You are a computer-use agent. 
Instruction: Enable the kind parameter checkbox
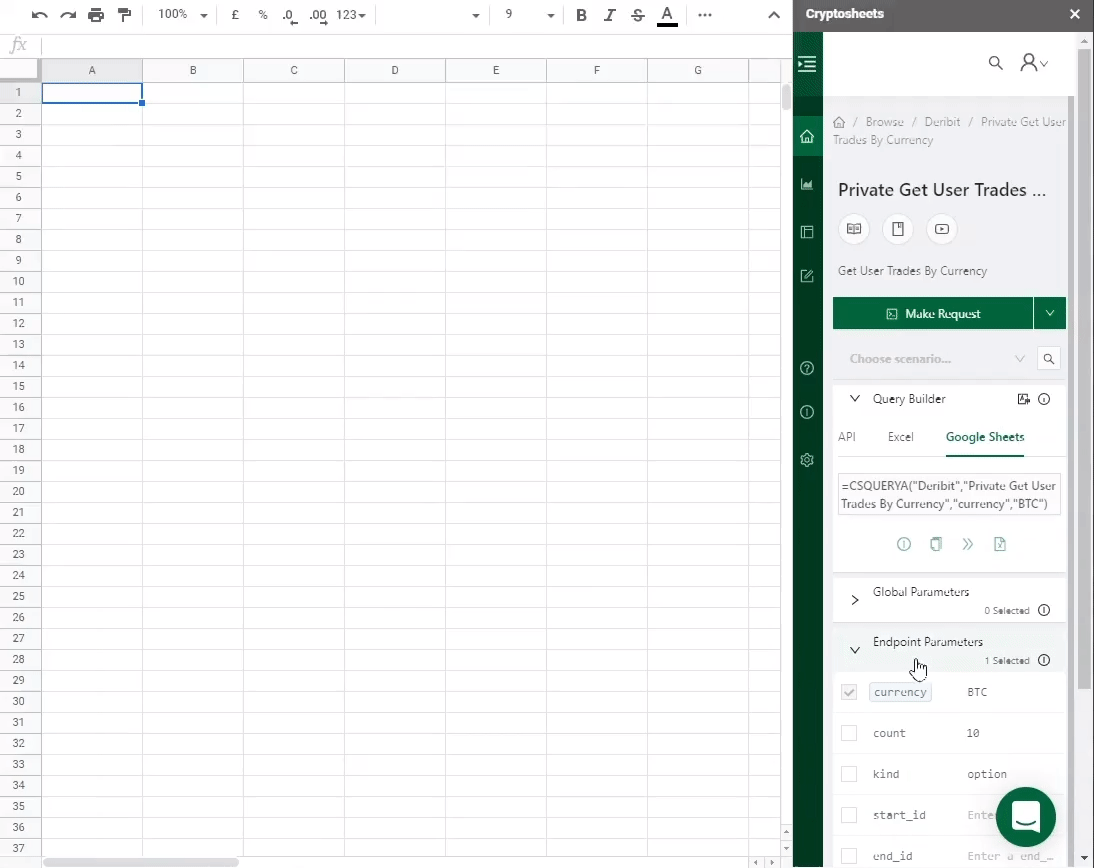point(848,774)
